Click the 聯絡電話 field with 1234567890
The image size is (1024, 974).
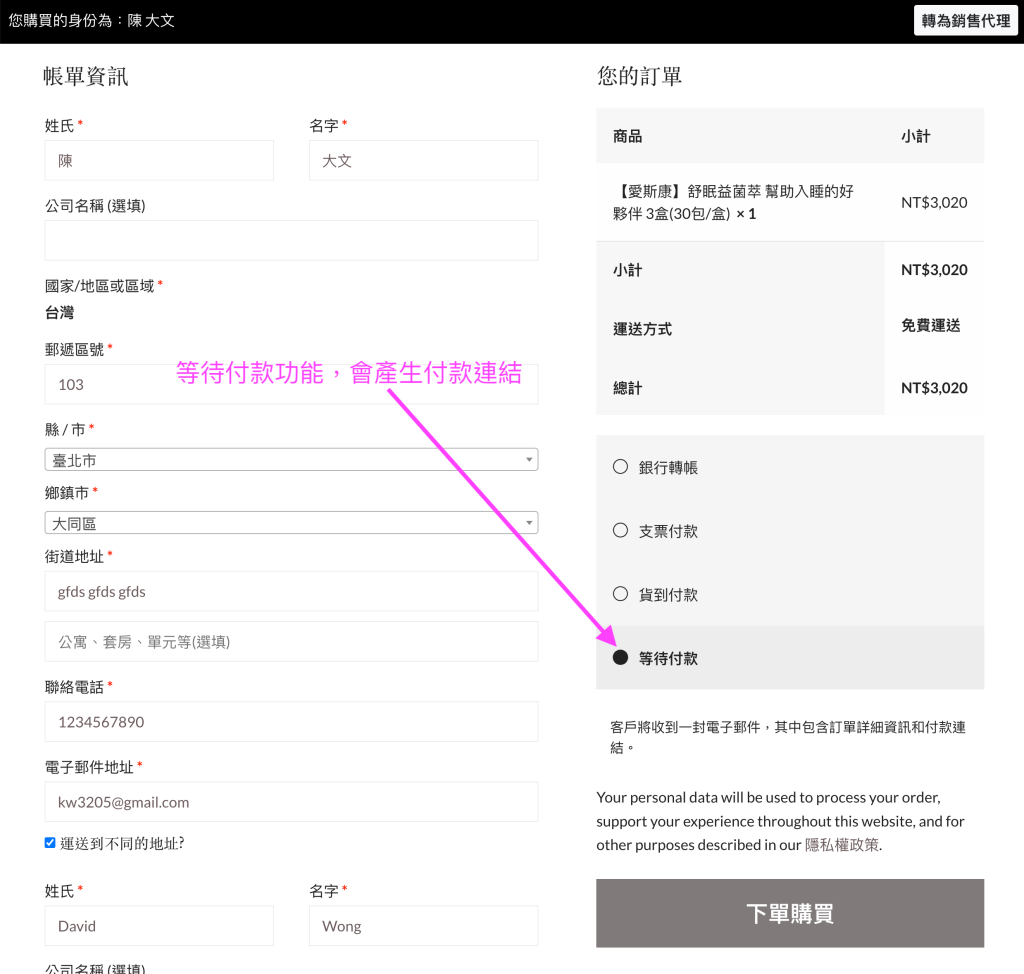tap(291, 722)
